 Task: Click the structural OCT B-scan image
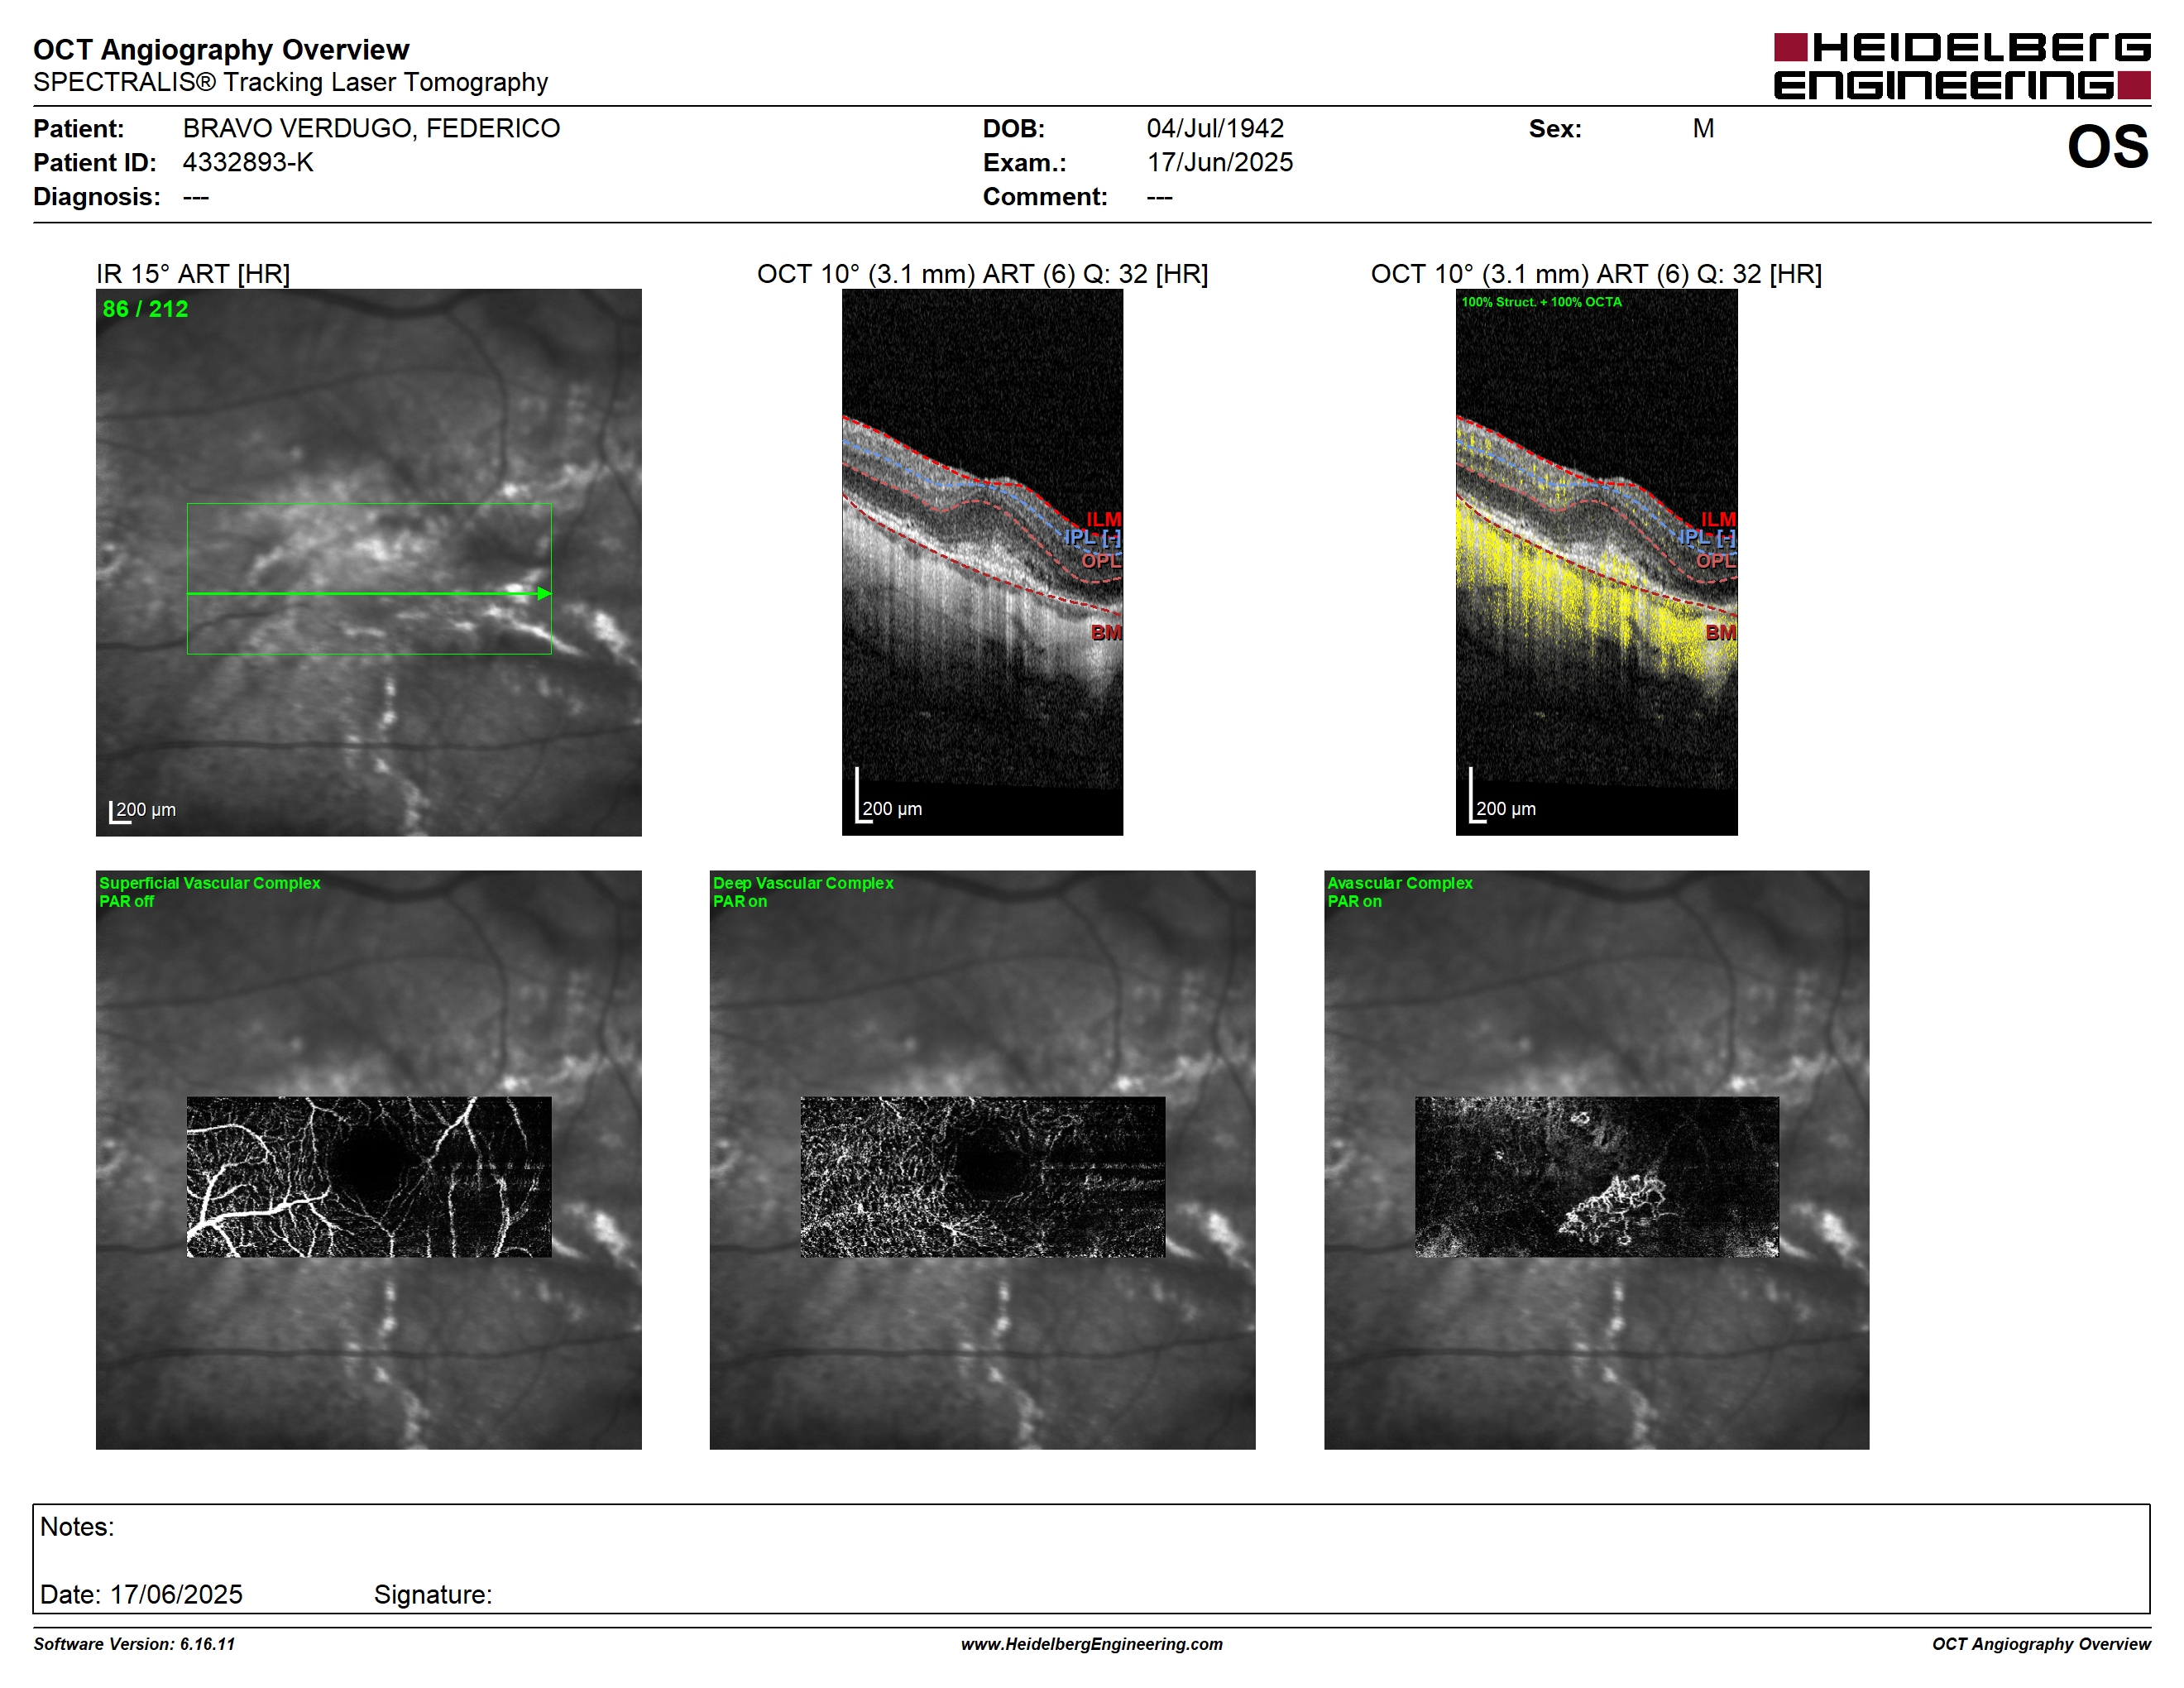[982, 562]
